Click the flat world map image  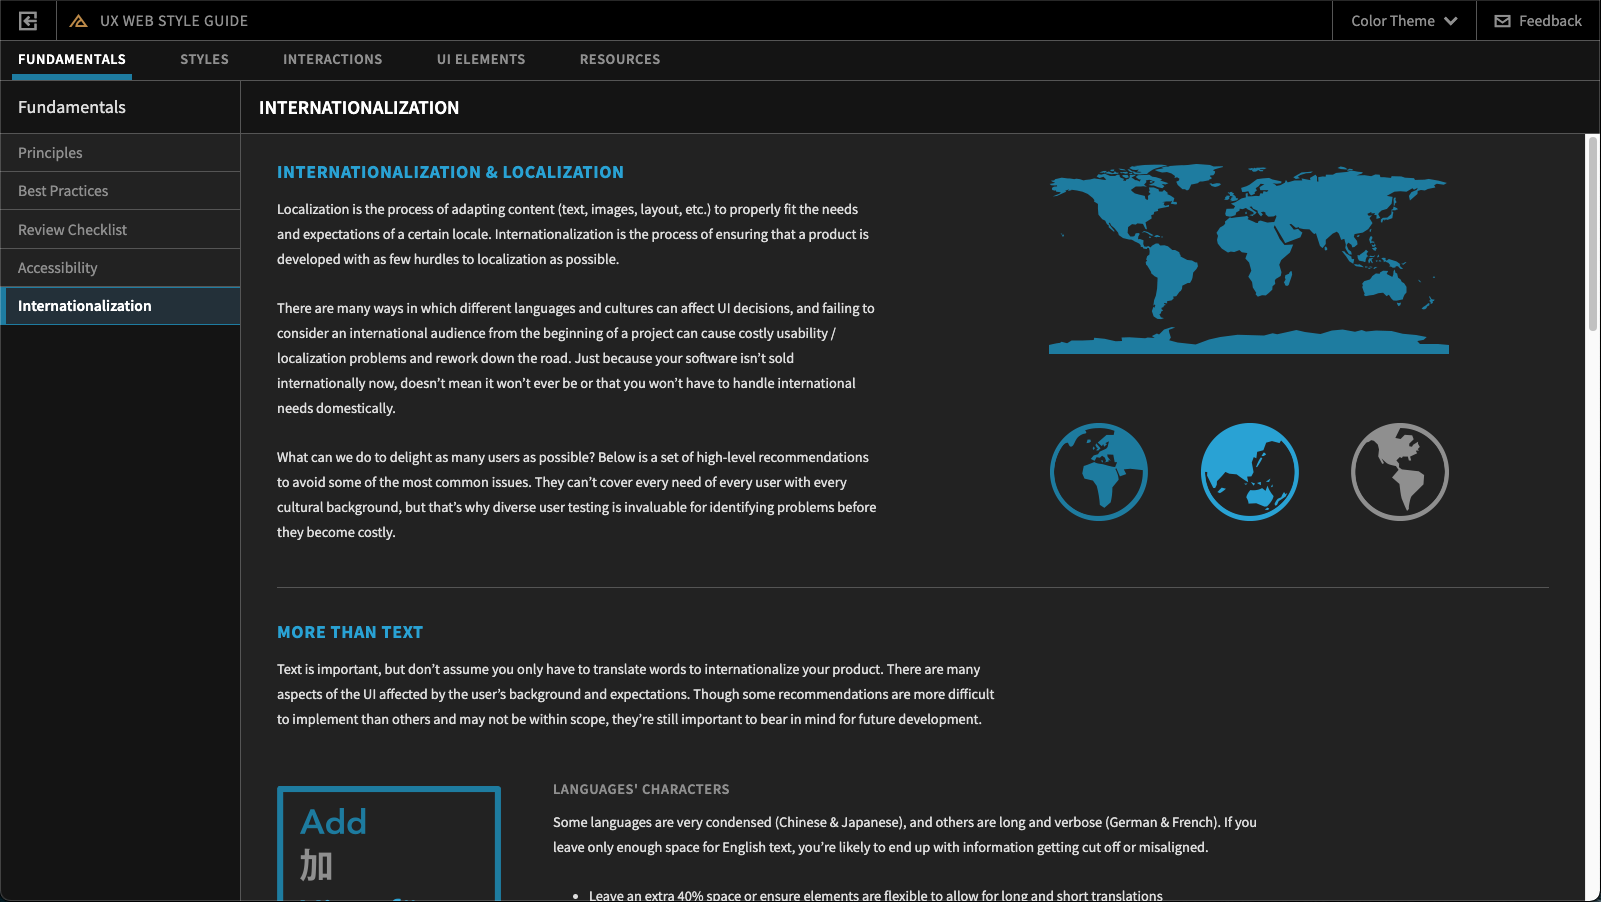coord(1248,258)
